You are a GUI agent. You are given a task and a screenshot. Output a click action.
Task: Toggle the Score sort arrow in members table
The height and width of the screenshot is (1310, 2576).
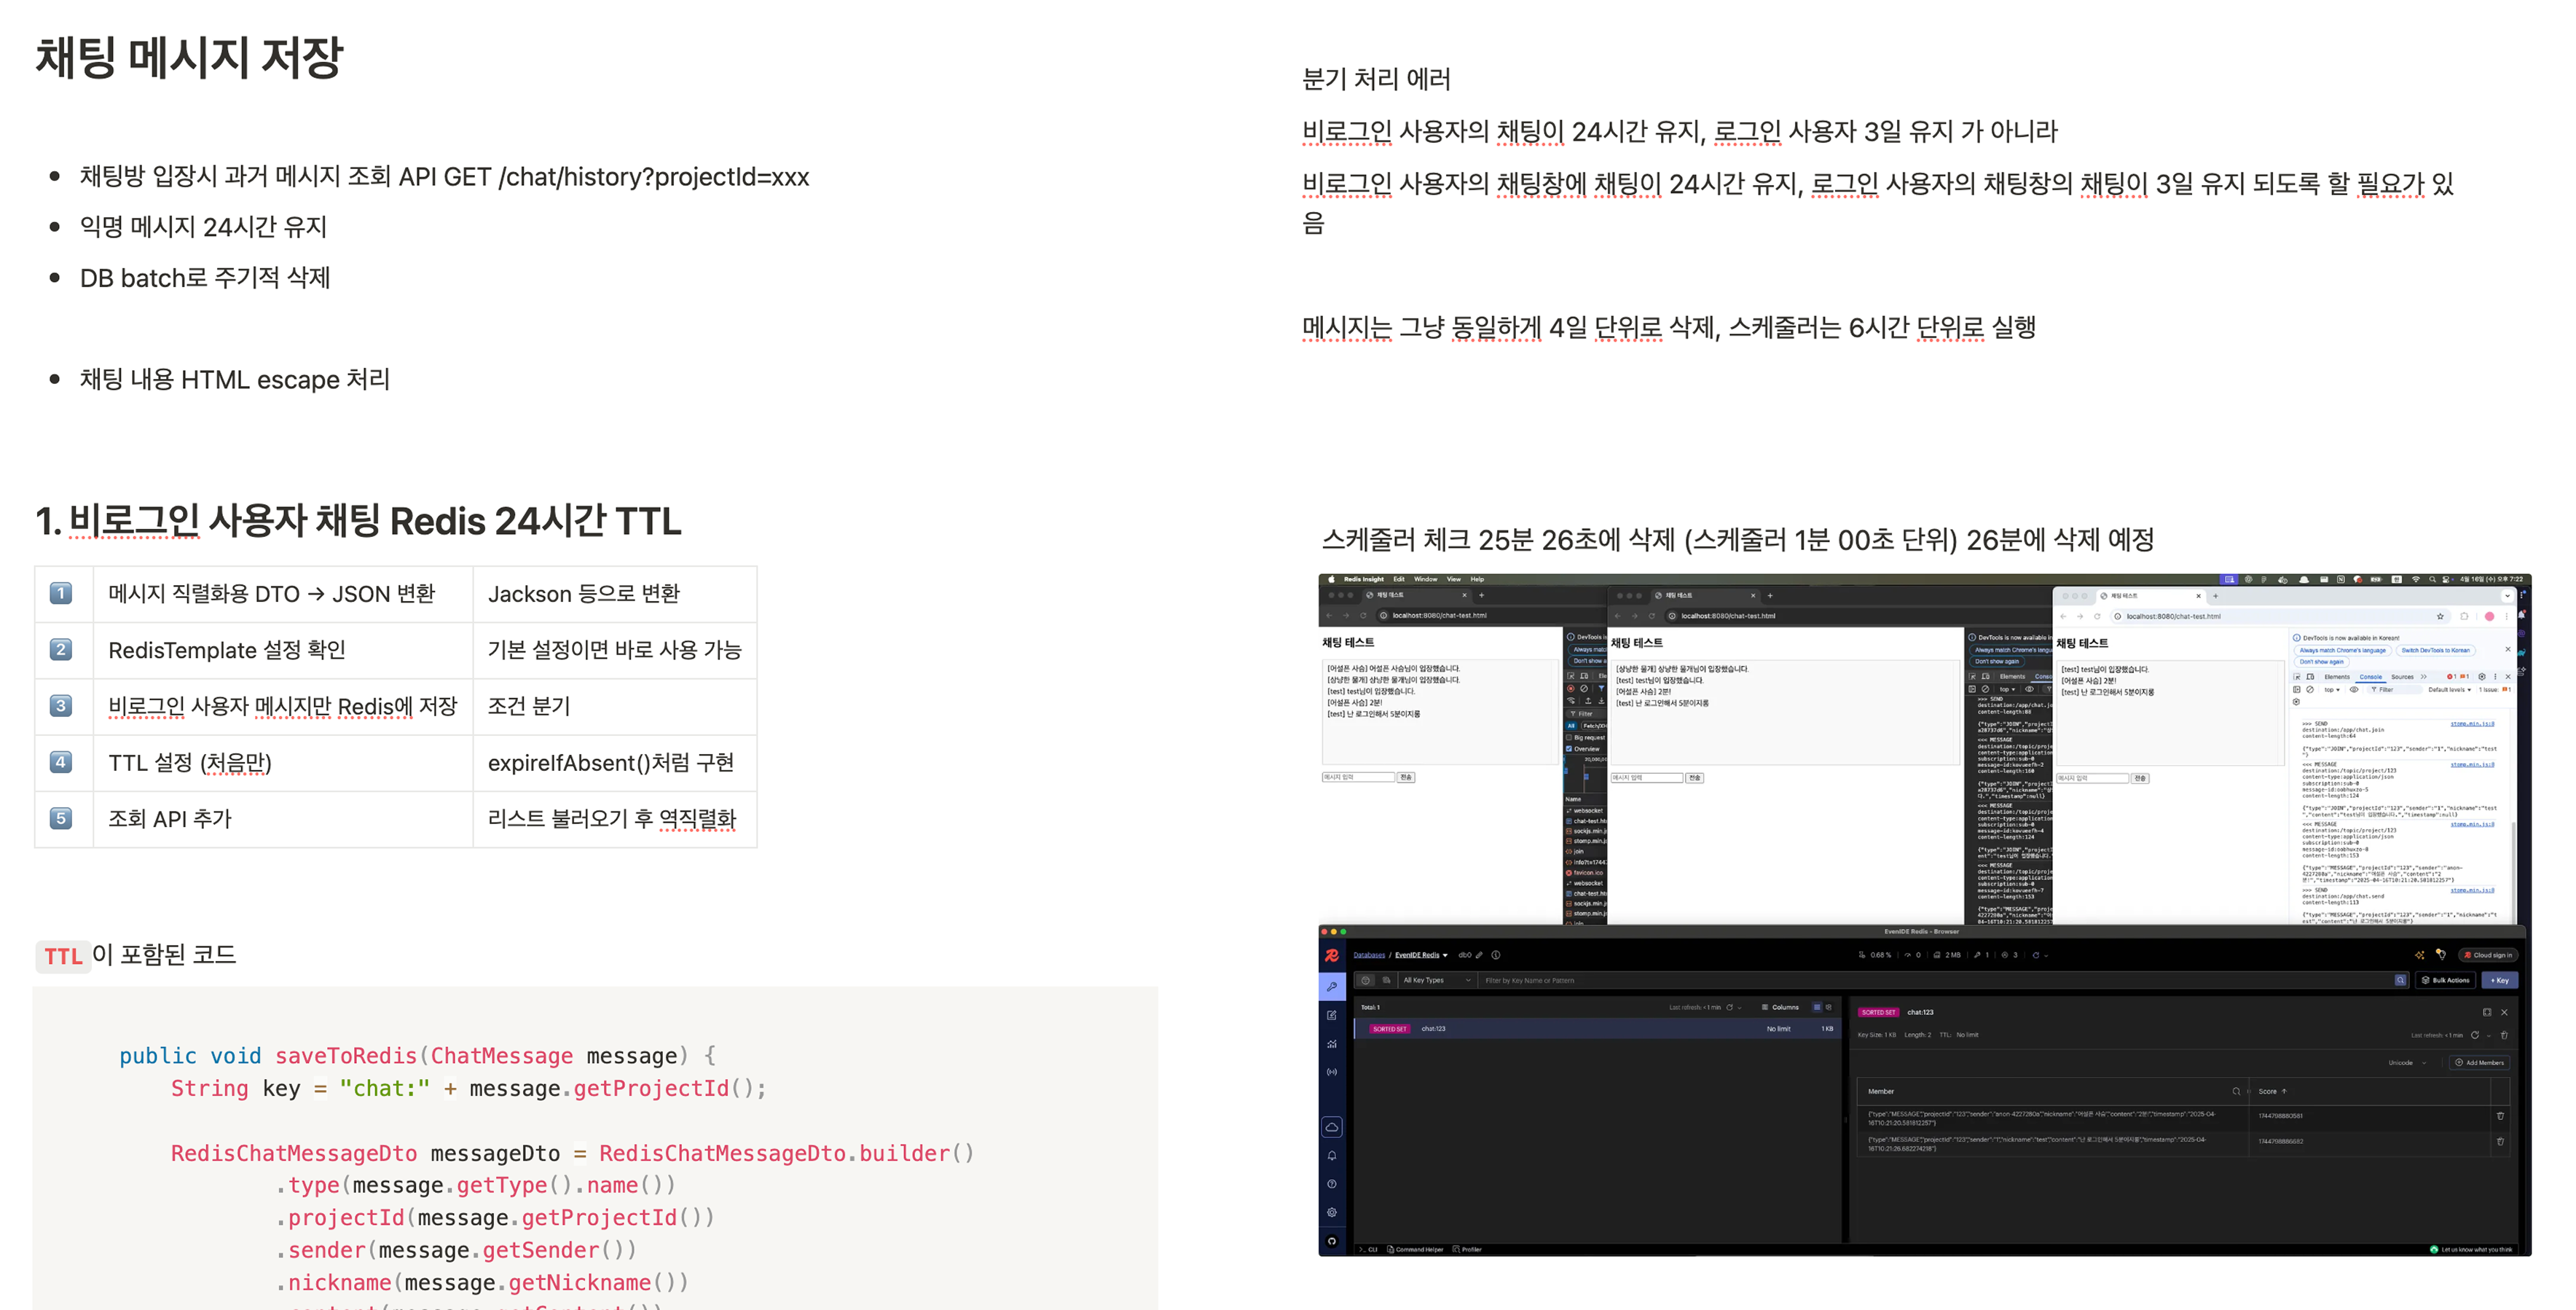(x=2284, y=1091)
